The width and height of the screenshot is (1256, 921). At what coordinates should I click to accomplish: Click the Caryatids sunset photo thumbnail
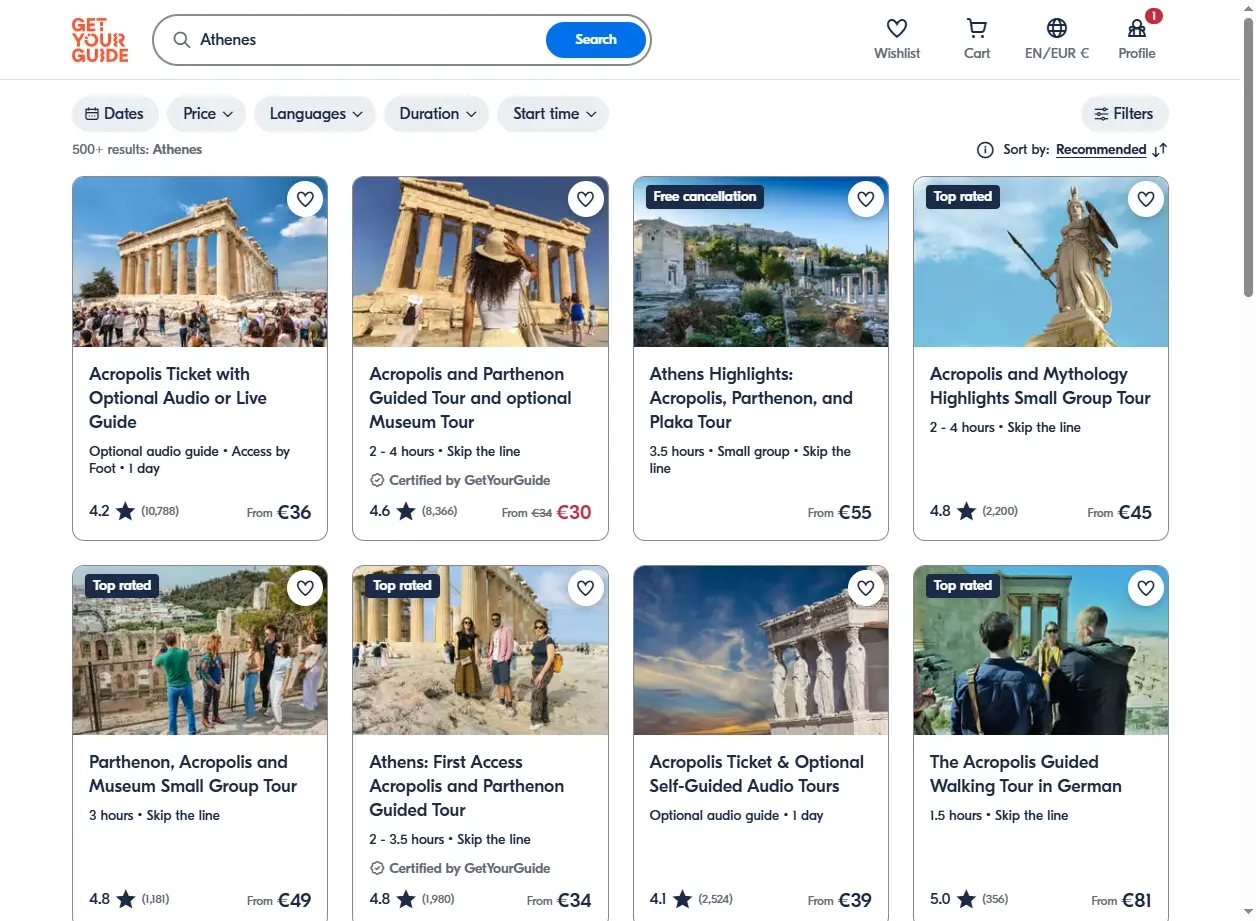[760, 651]
